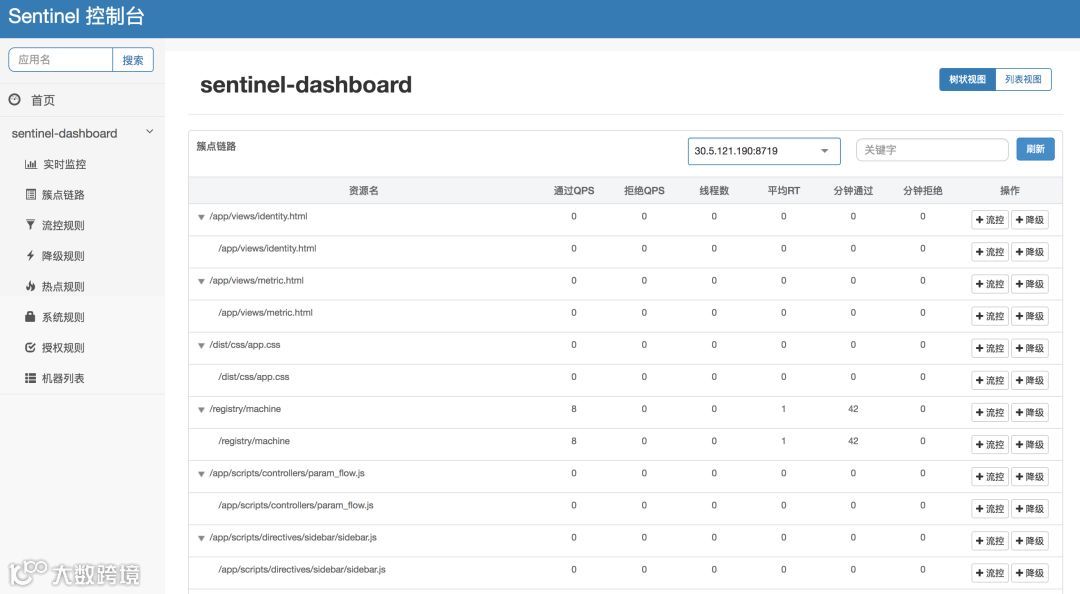Image resolution: width=1080 pixels, height=594 pixels.
Task: Add 流控 rule for child app.css row
Action: pos(990,380)
